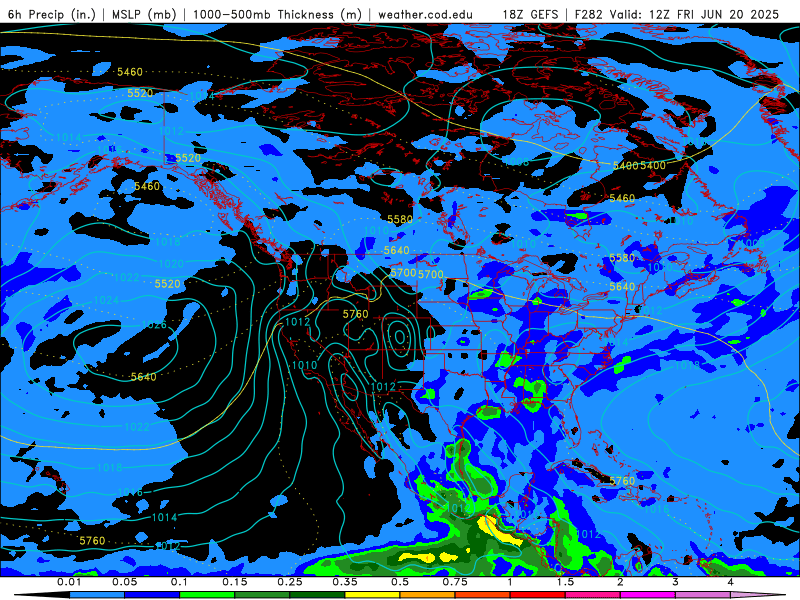Pick the darkest green 0.25–0.35 legend swatch
This screenshot has width=800, height=600.
point(317,595)
